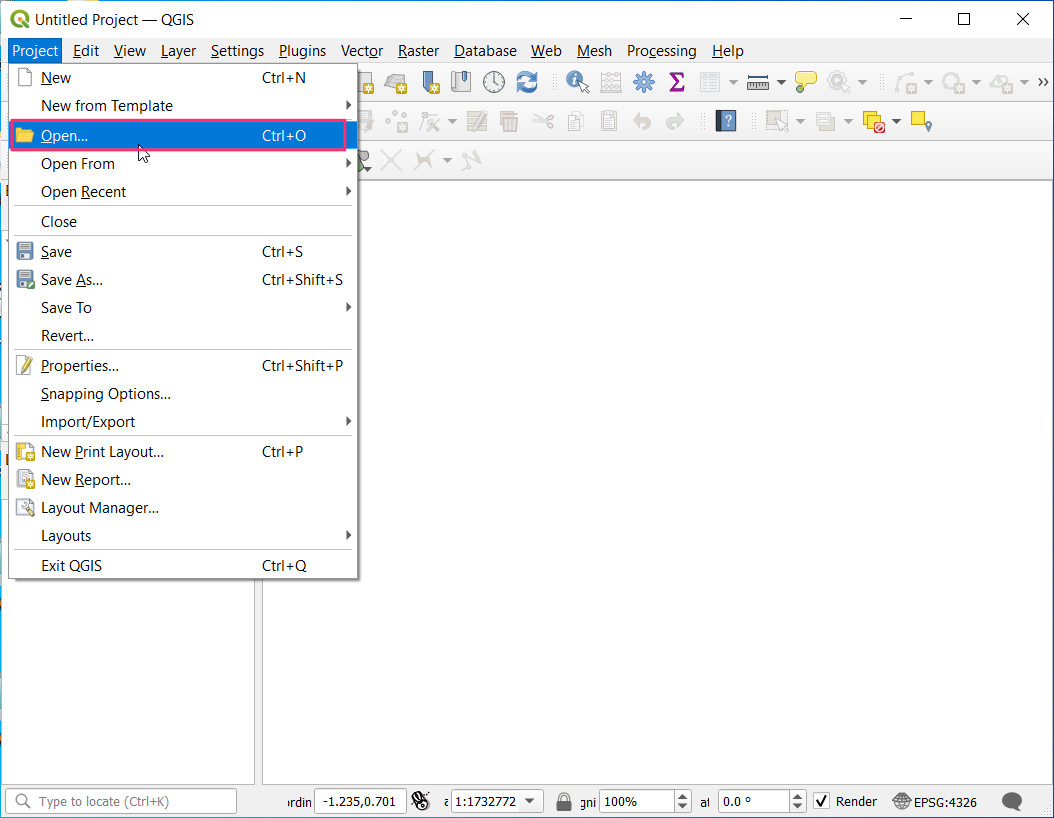Click the Redo arrow icon
The image size is (1054, 818).
coord(675,122)
